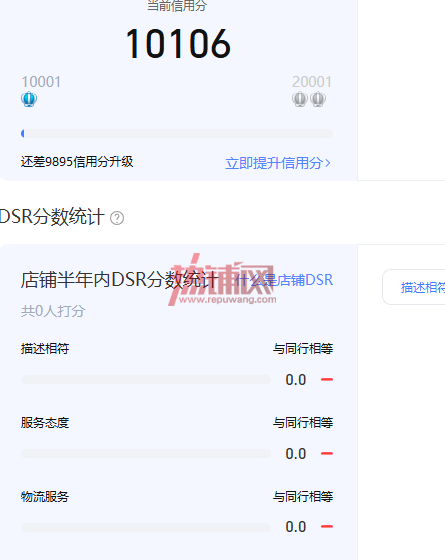Click the DSR分数统计 heading

[52, 216]
